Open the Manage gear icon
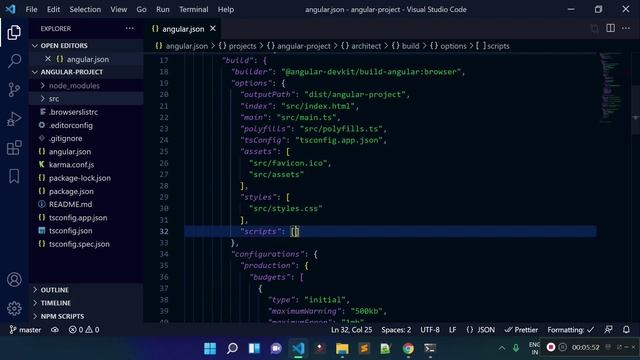 pos(14,308)
